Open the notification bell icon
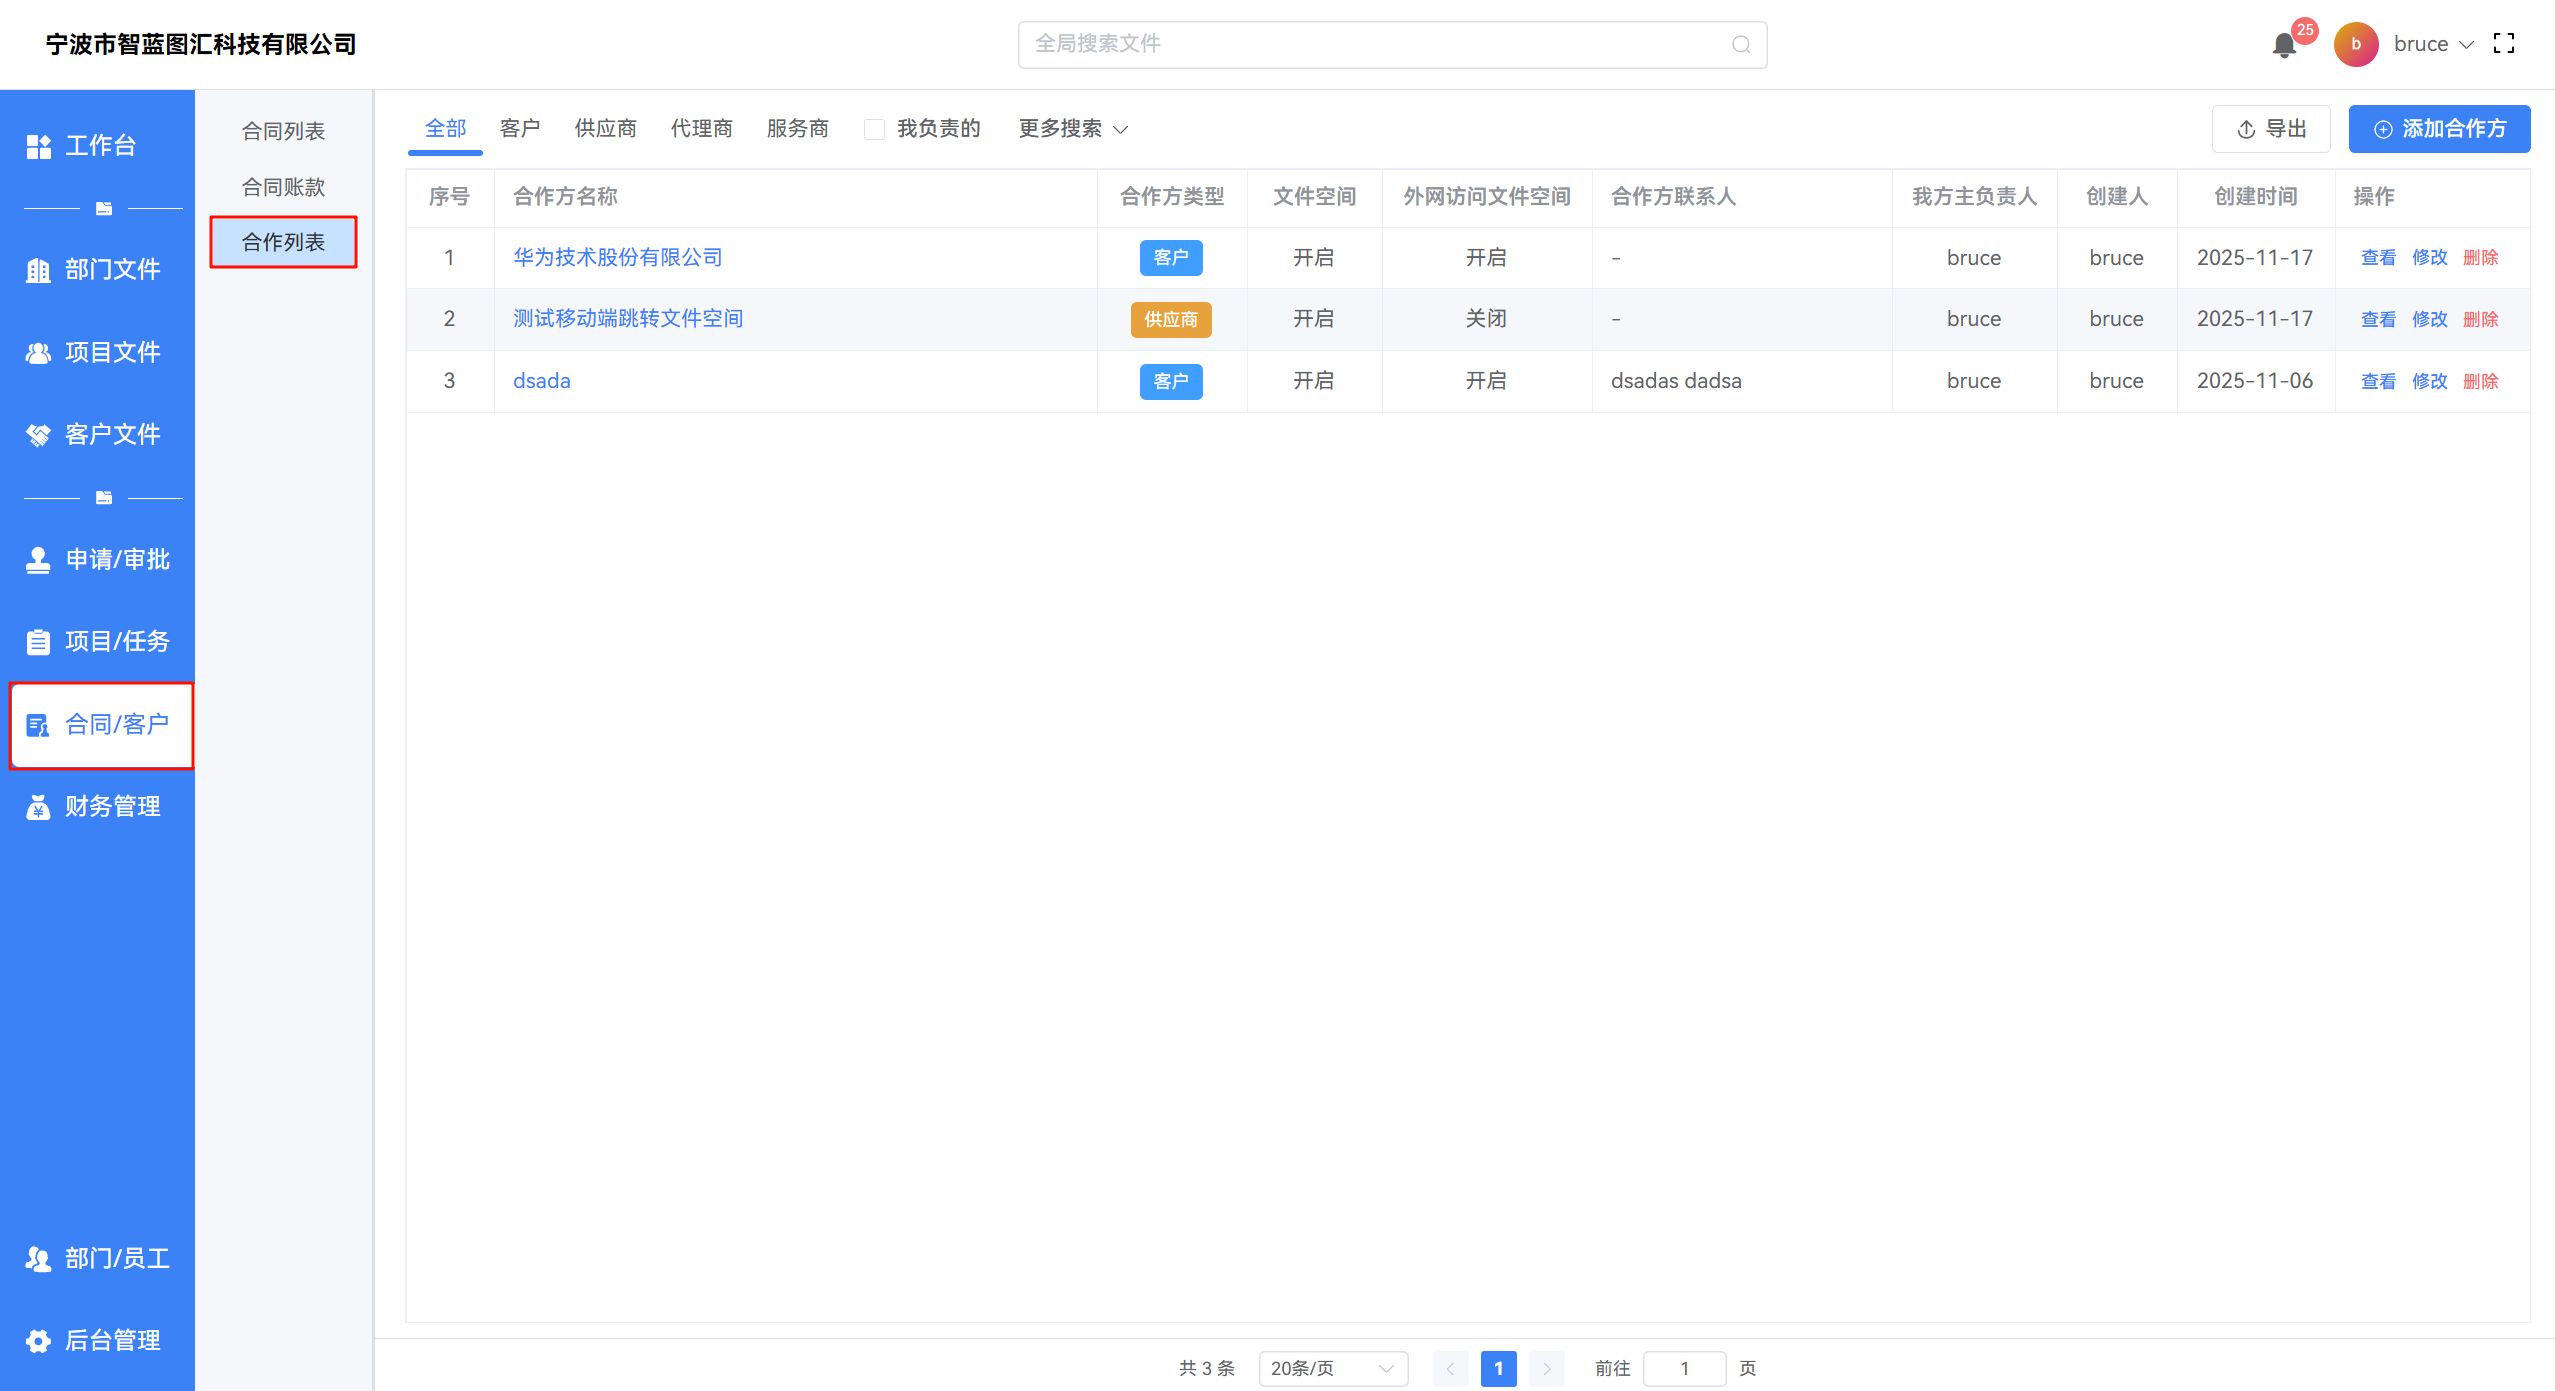Screen dimensions: 2555x1391 2283,45
